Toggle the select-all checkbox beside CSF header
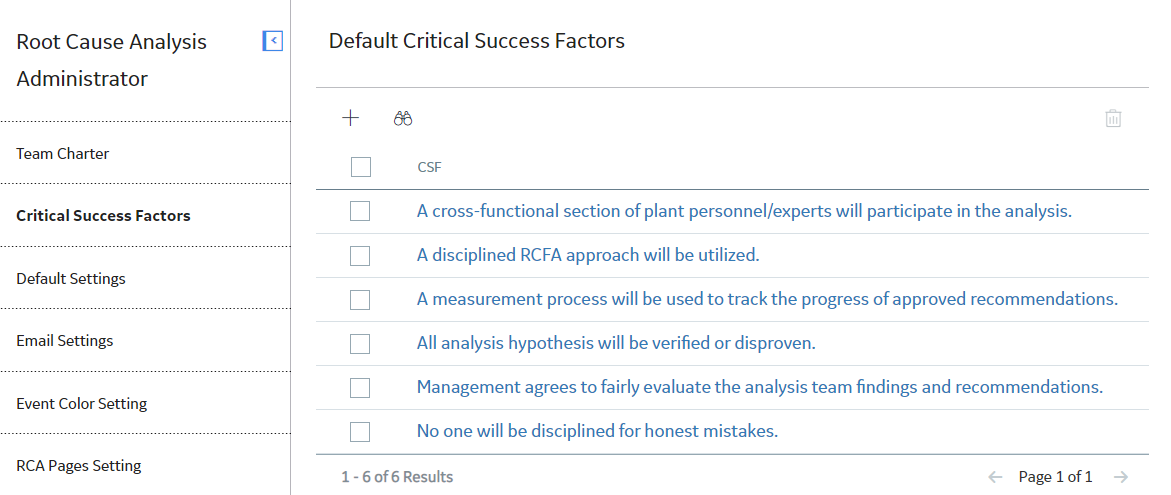 click(361, 167)
